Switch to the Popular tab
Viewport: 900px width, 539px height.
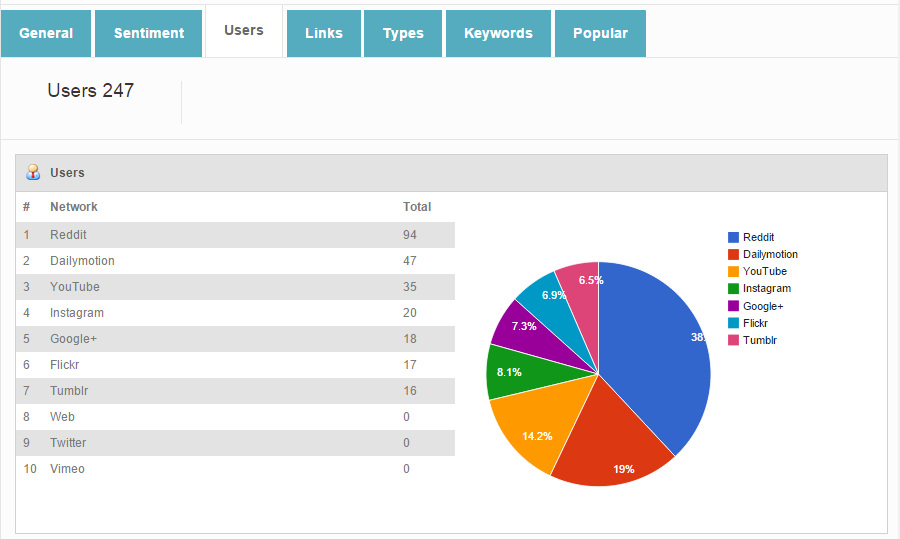click(600, 33)
